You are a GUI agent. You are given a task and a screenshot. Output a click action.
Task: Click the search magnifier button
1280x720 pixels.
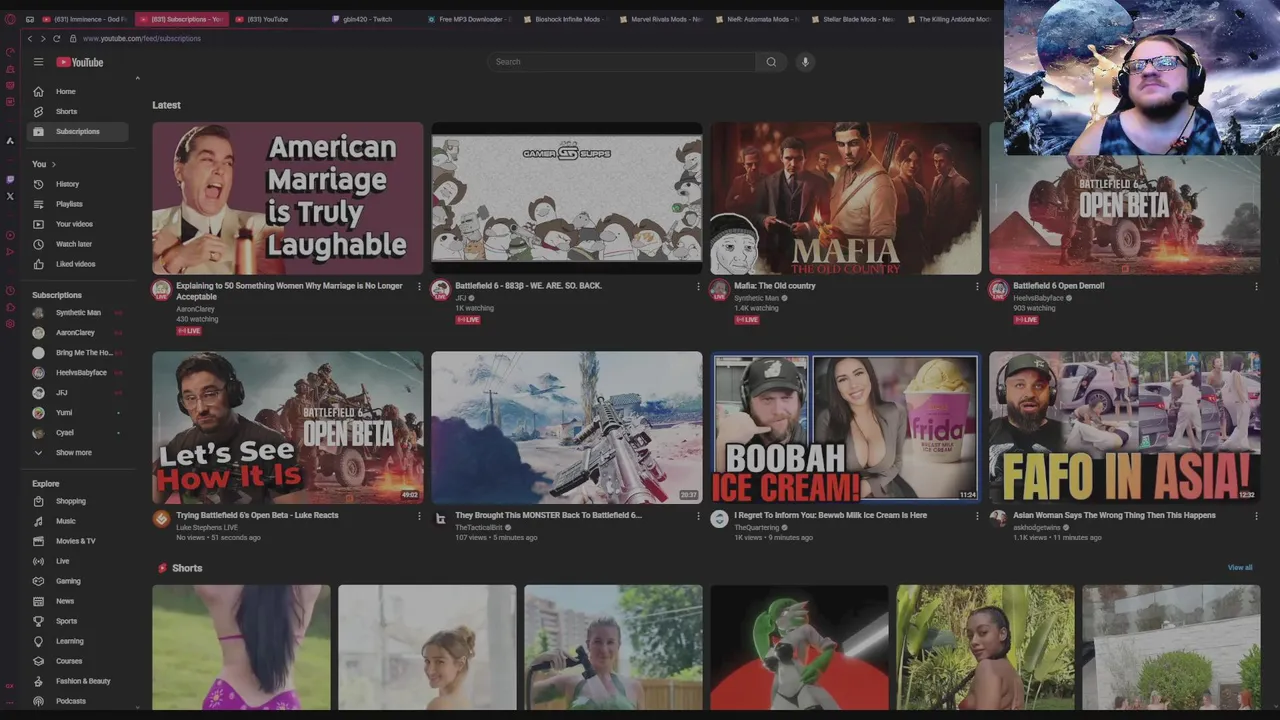click(x=771, y=62)
